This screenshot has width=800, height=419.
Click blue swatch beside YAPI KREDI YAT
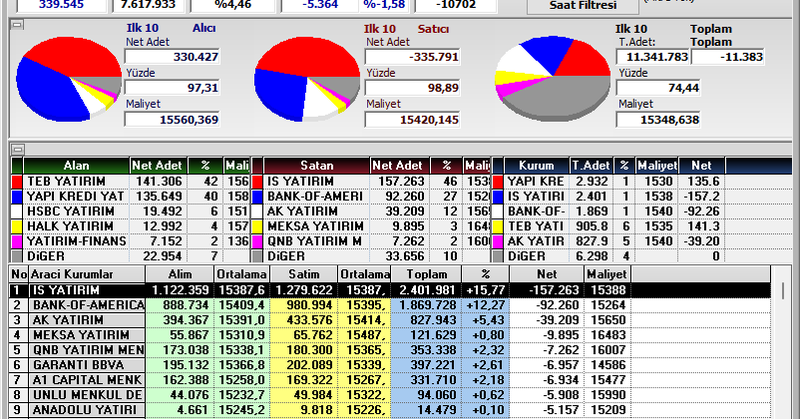(17, 196)
